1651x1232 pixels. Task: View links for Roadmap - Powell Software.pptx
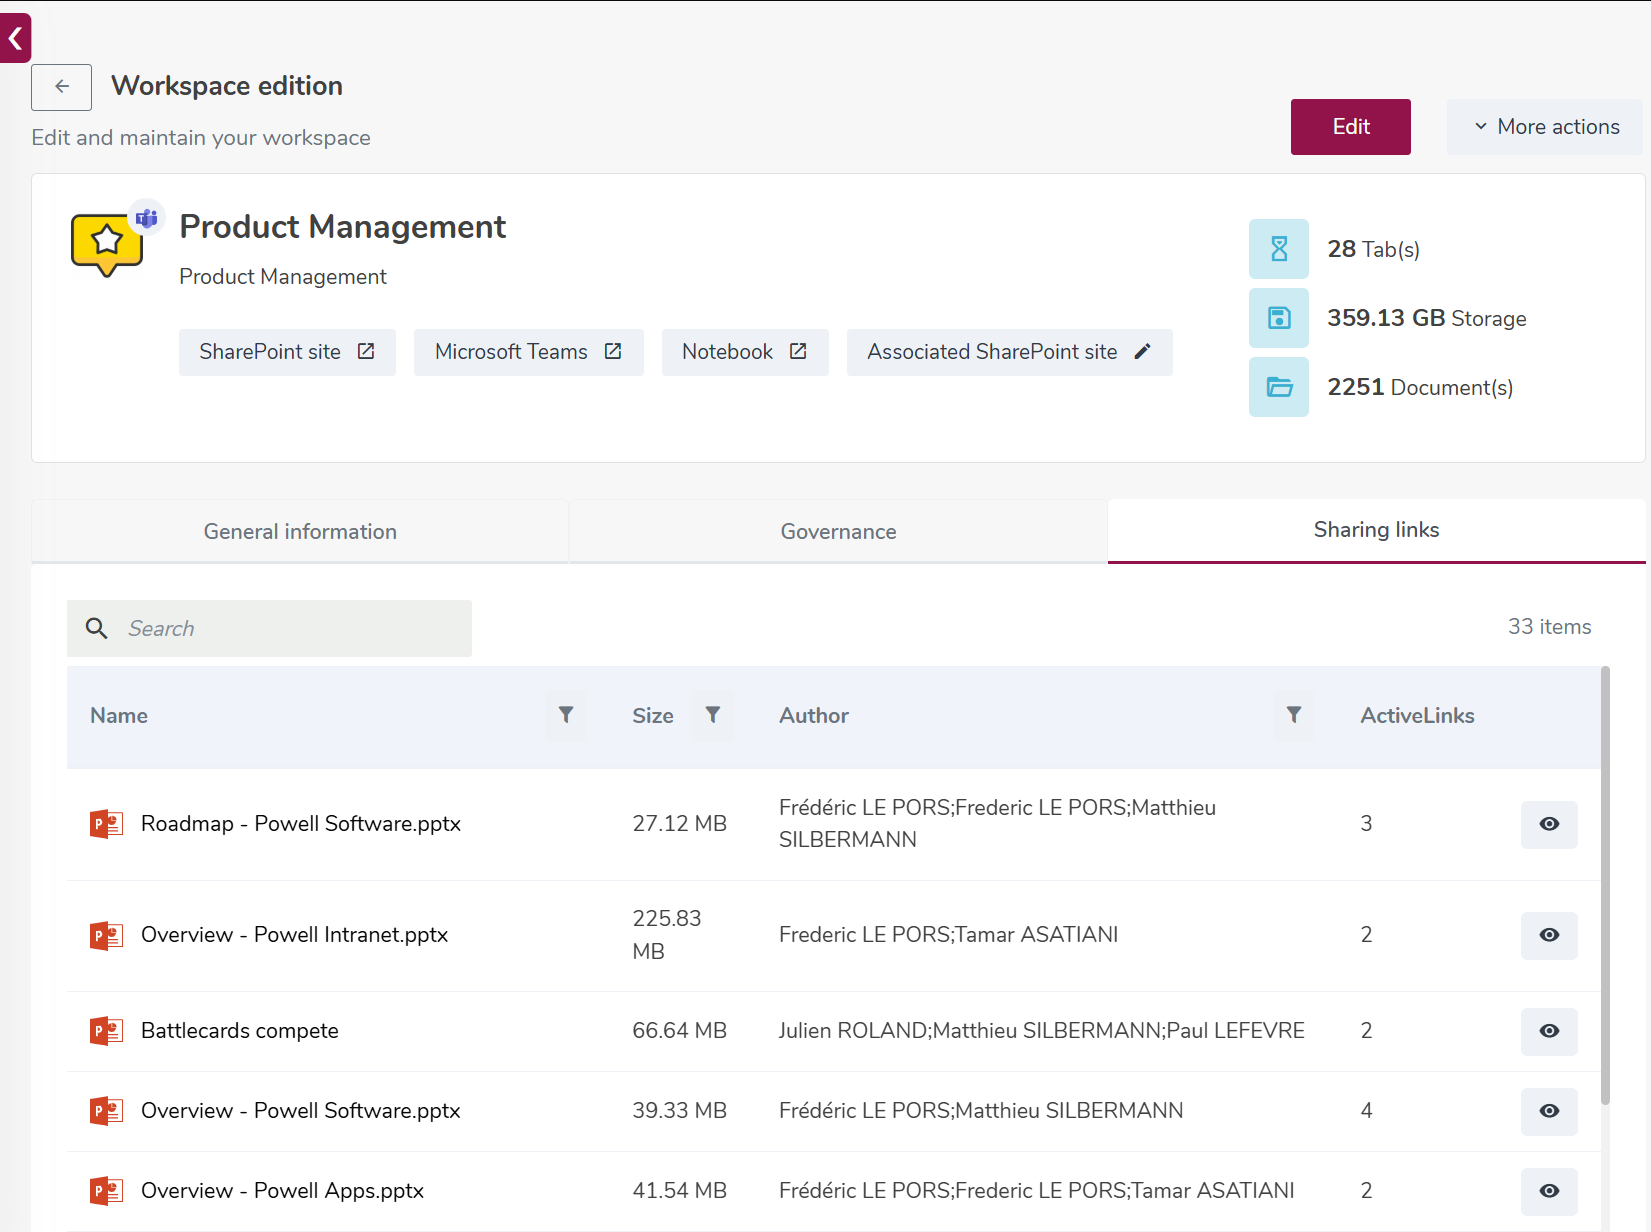click(x=1549, y=824)
